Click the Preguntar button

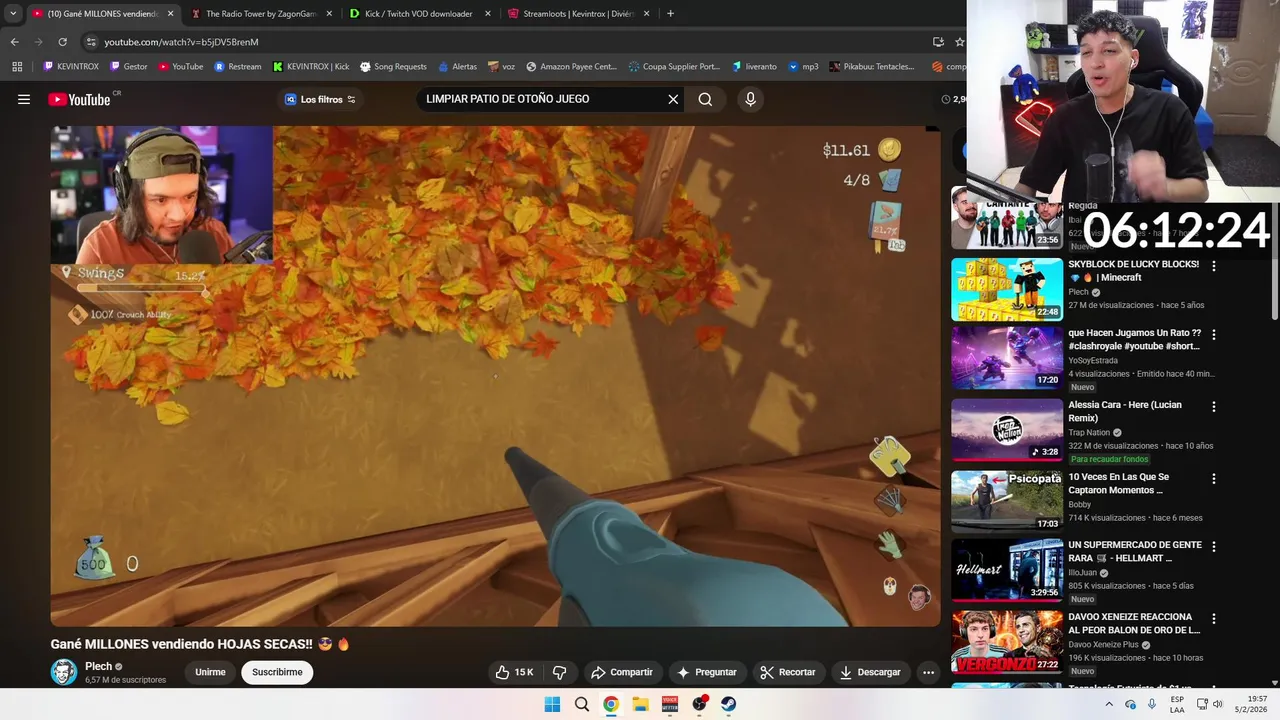click(706, 672)
